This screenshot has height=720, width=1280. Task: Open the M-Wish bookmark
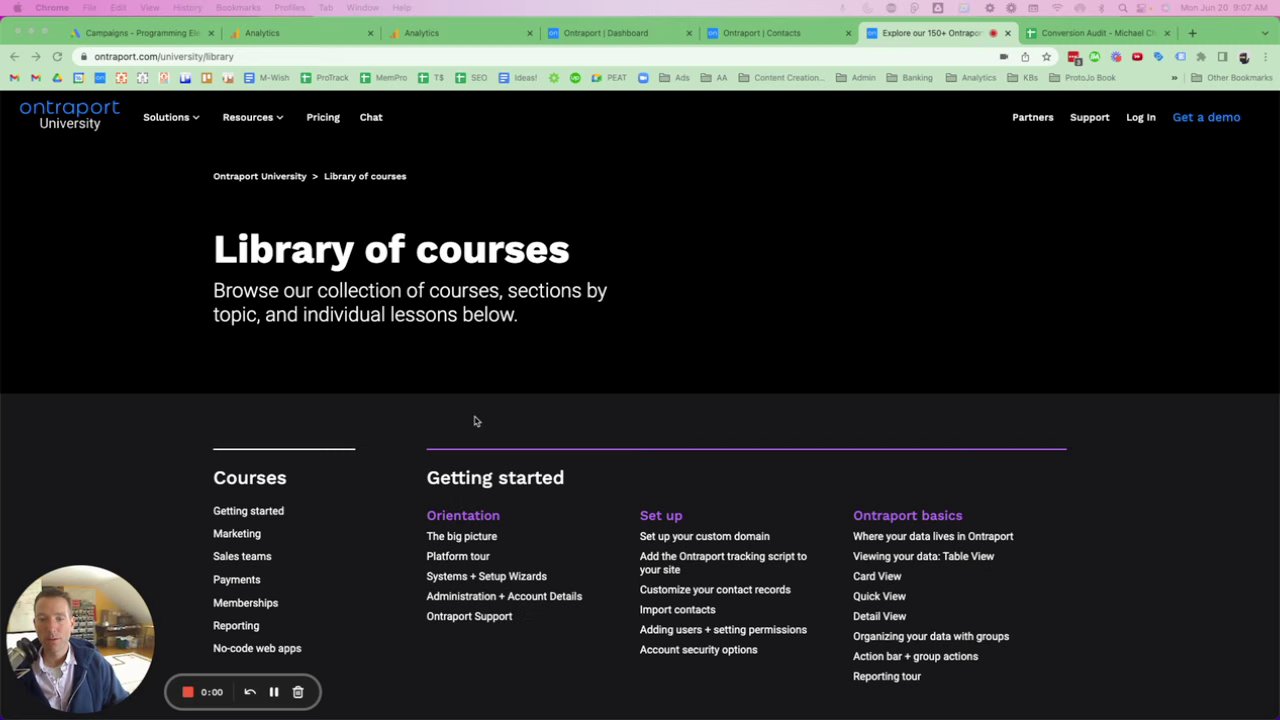coord(267,78)
